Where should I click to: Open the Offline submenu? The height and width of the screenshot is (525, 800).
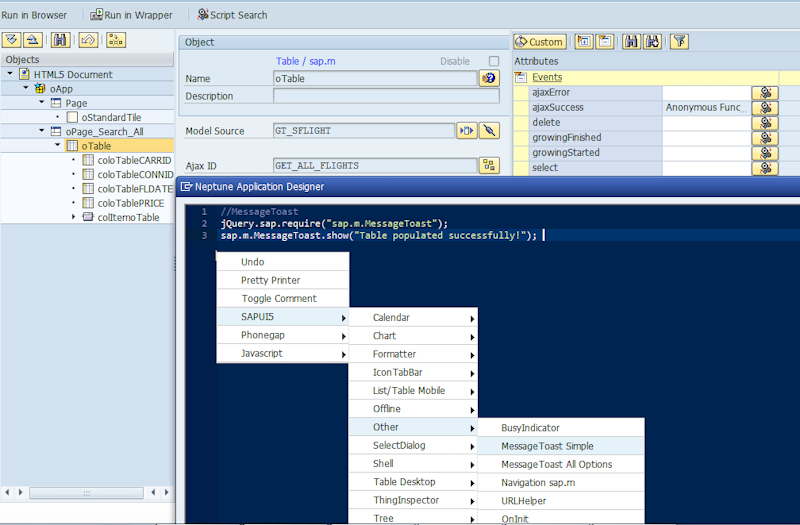(413, 409)
